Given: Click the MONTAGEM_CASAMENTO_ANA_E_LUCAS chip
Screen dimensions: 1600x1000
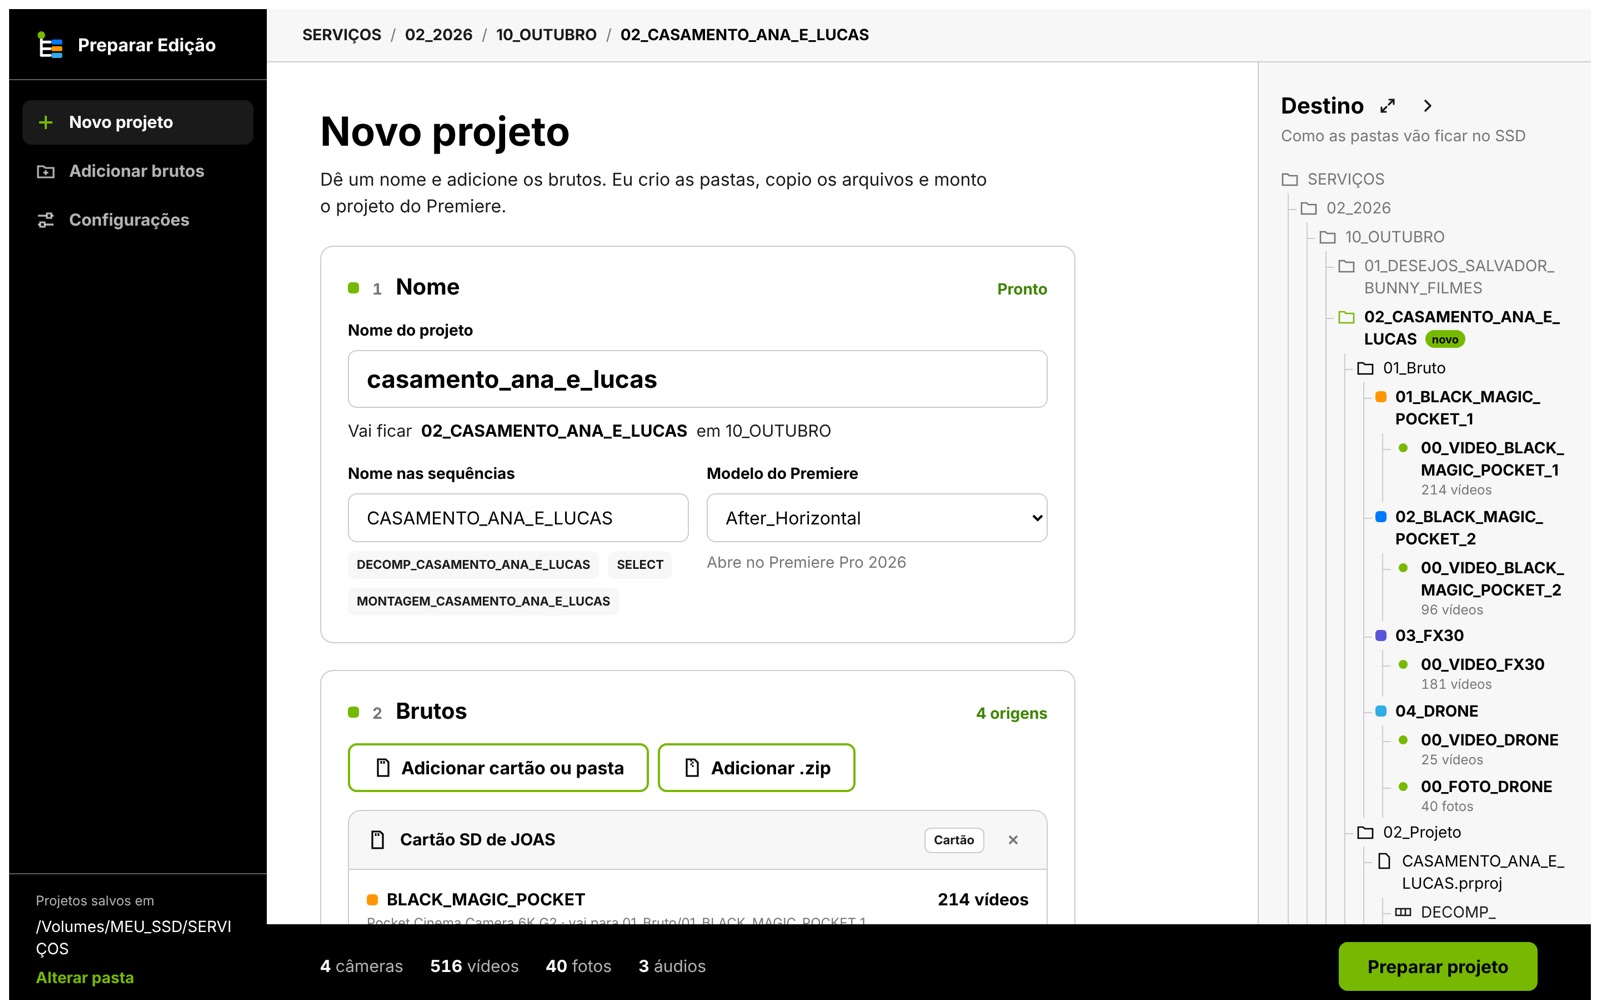Looking at the screenshot, I should [483, 601].
